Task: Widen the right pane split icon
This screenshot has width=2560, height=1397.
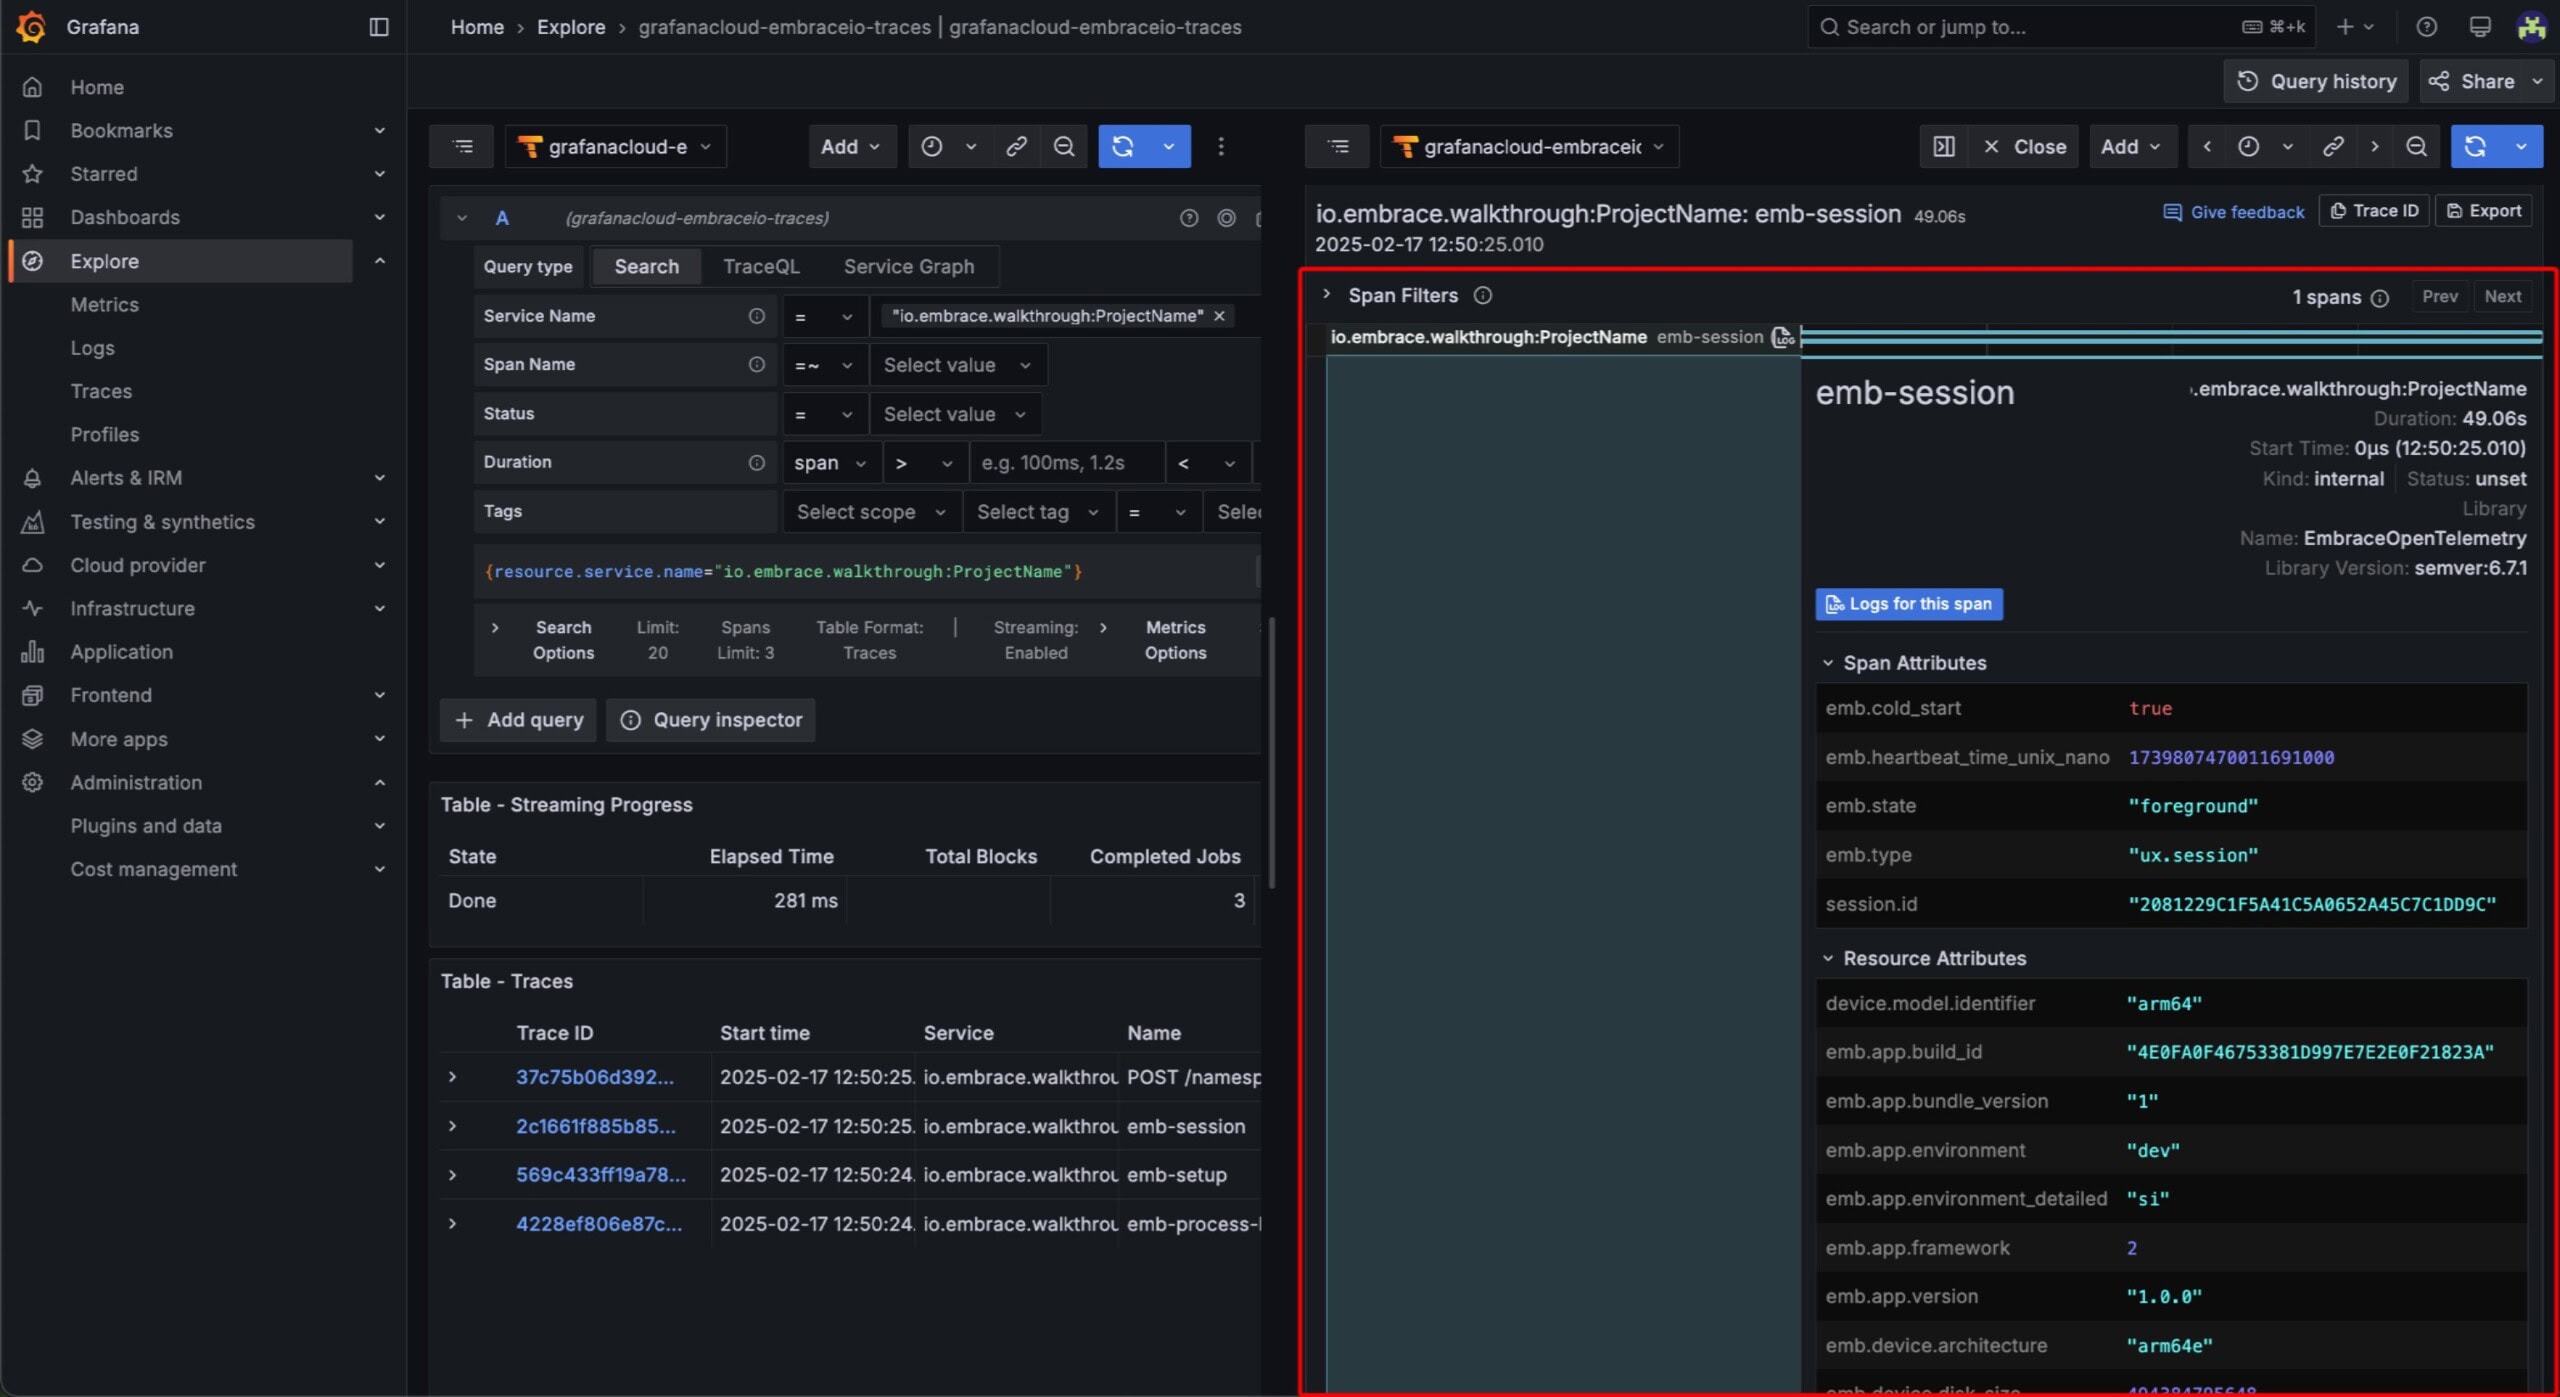Action: click(1944, 147)
